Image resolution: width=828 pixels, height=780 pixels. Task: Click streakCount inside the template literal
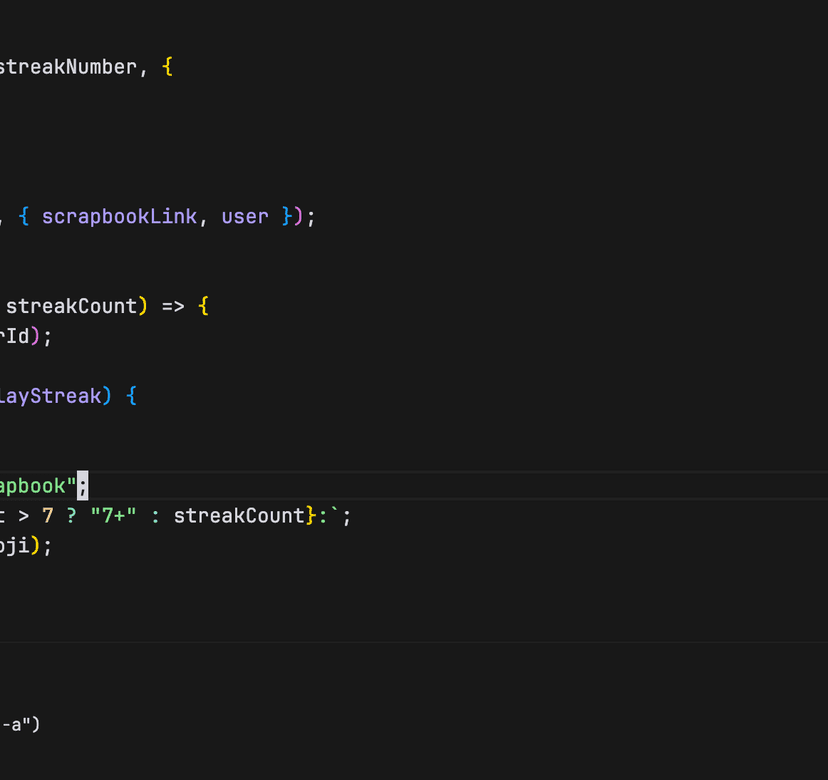239,516
